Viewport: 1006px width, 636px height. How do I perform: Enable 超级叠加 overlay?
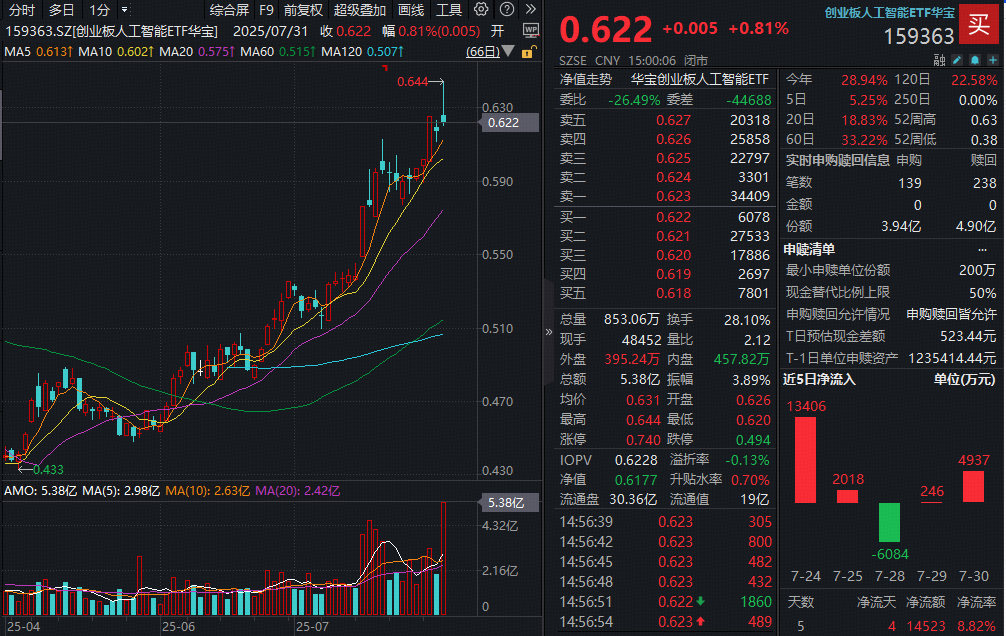pos(360,10)
